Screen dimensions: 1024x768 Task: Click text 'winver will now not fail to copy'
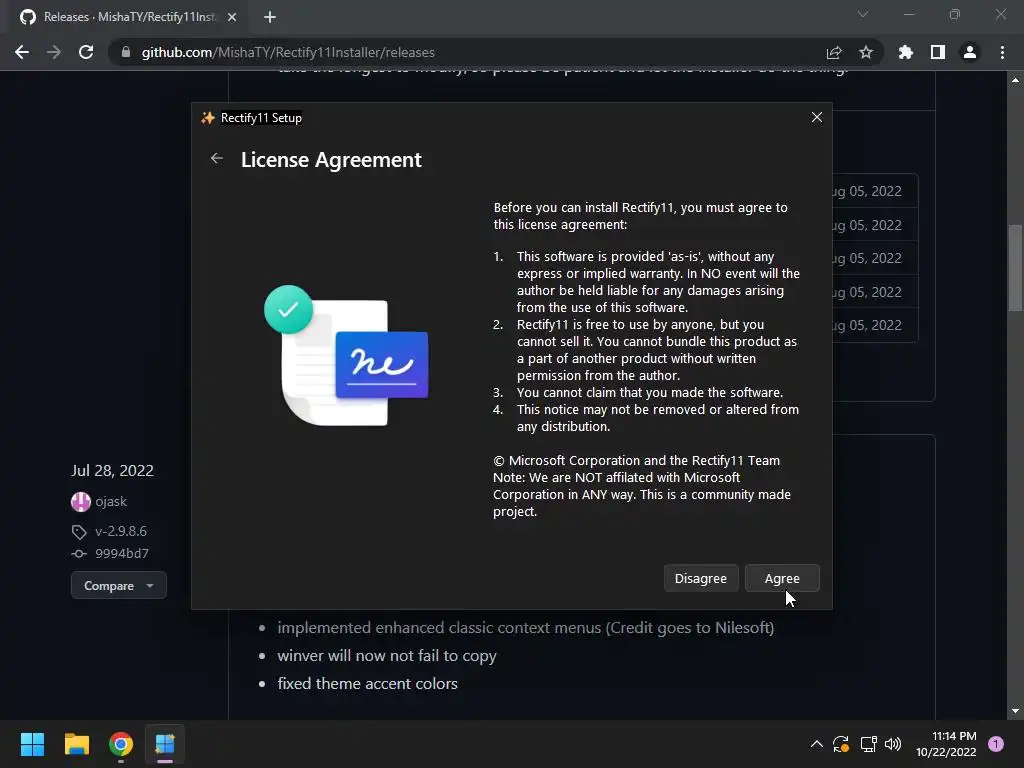point(387,656)
